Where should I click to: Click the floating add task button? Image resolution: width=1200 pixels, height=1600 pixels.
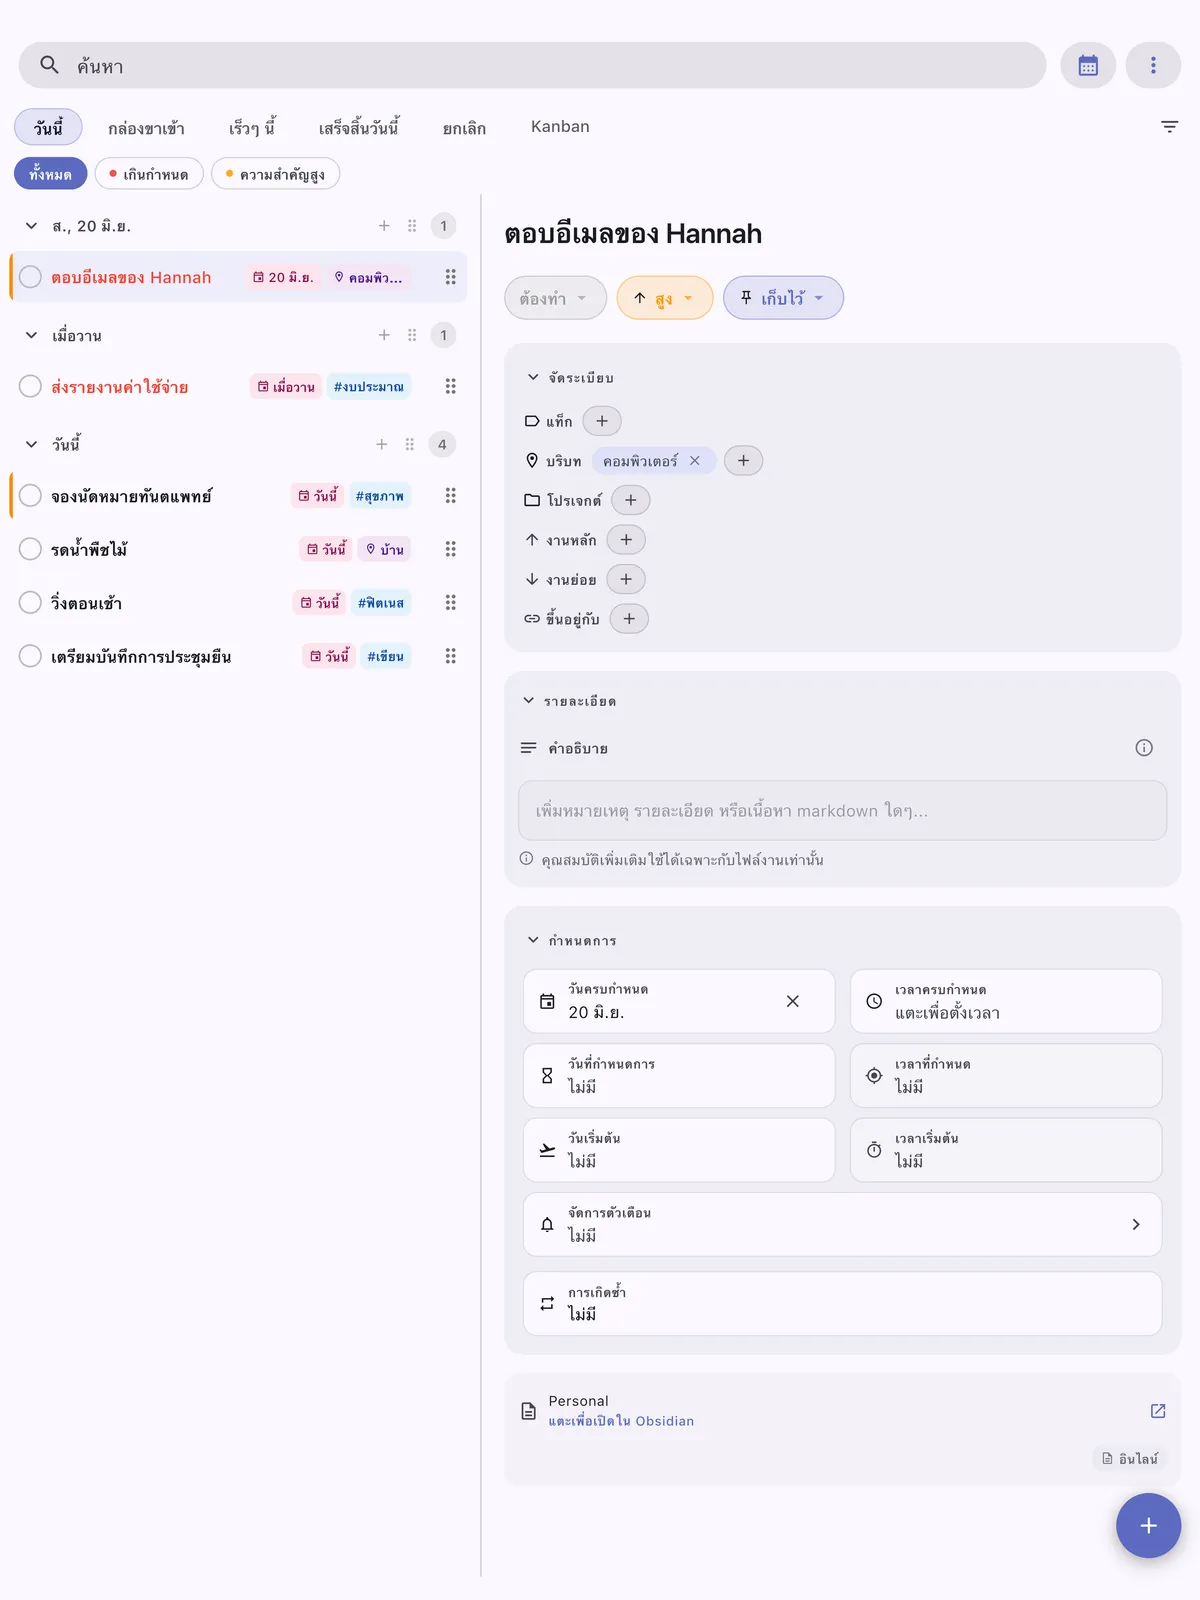[x=1148, y=1525]
